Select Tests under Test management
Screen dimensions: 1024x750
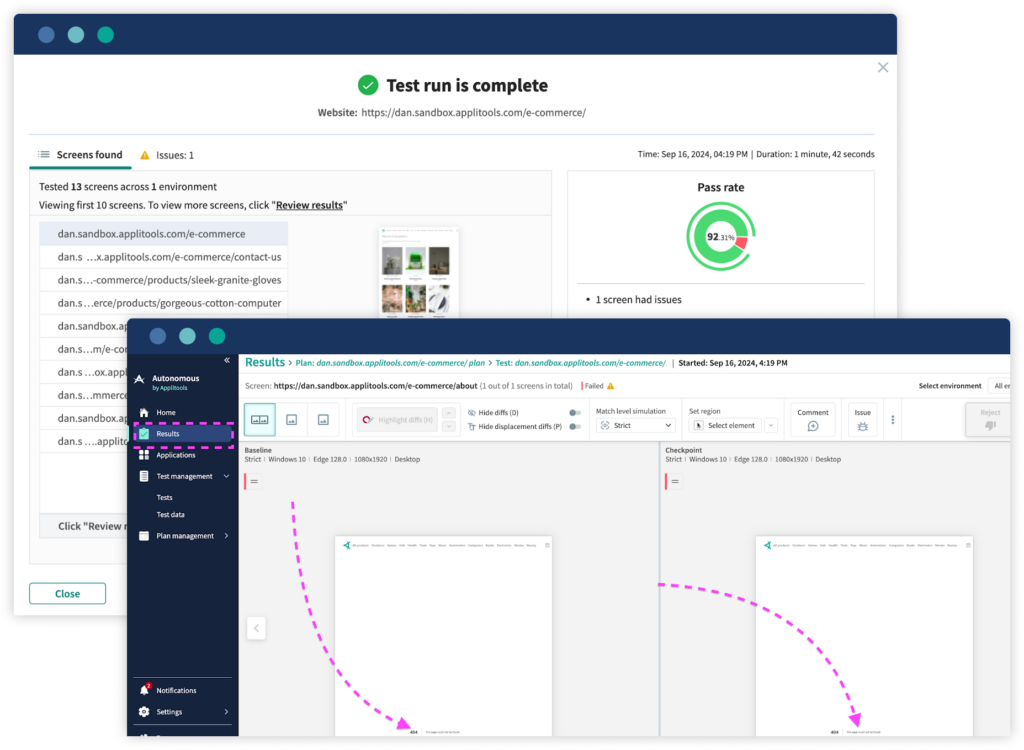point(166,497)
